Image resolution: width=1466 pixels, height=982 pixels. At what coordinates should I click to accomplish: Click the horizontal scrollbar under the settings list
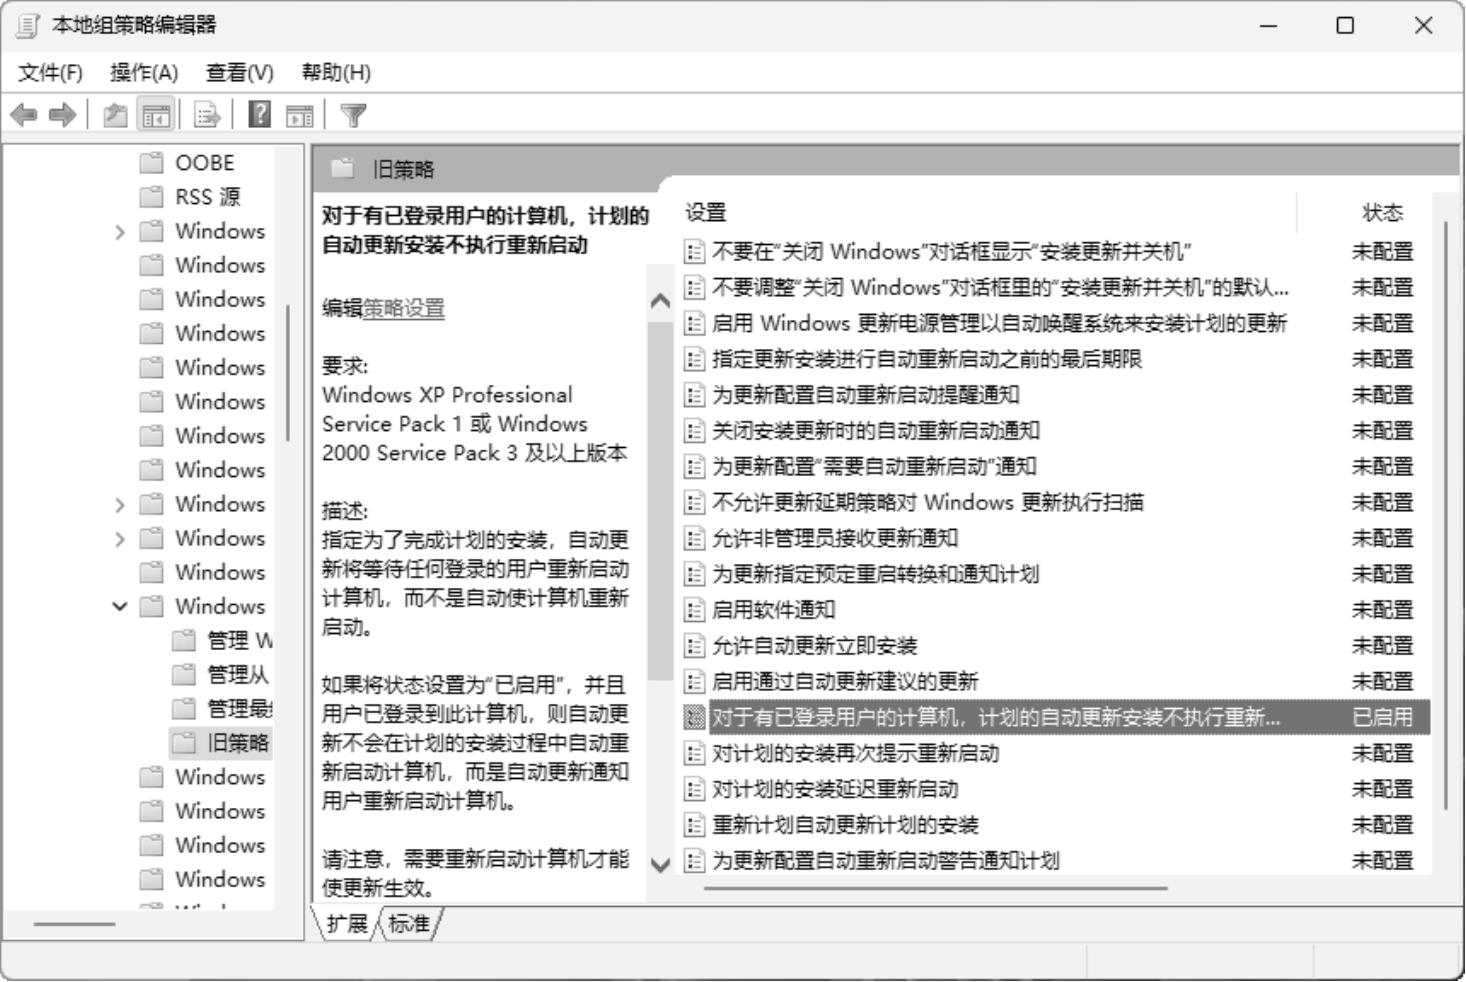point(935,887)
